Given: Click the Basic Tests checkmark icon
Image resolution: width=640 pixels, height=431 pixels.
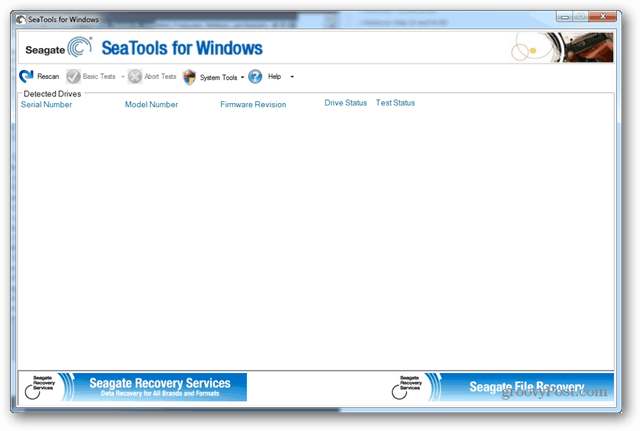Looking at the screenshot, I should coord(73,76).
